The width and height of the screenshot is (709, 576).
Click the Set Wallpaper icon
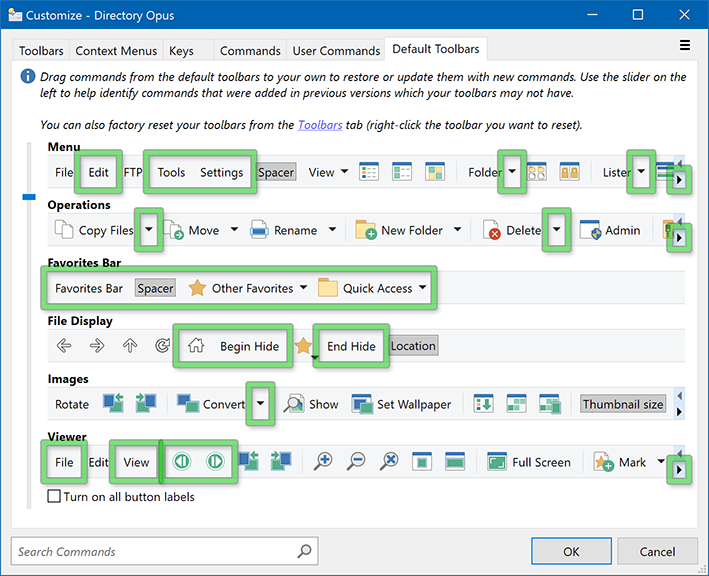point(362,404)
